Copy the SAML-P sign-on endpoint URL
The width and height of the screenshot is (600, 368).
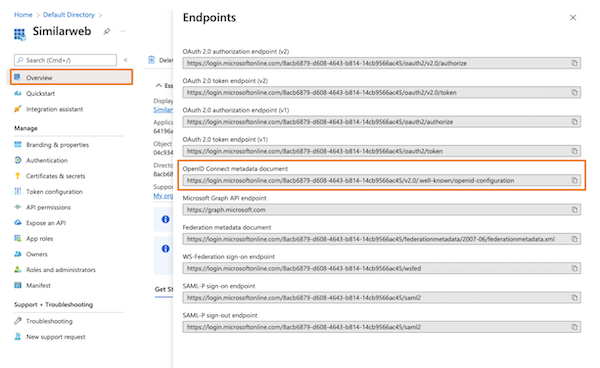coord(574,298)
